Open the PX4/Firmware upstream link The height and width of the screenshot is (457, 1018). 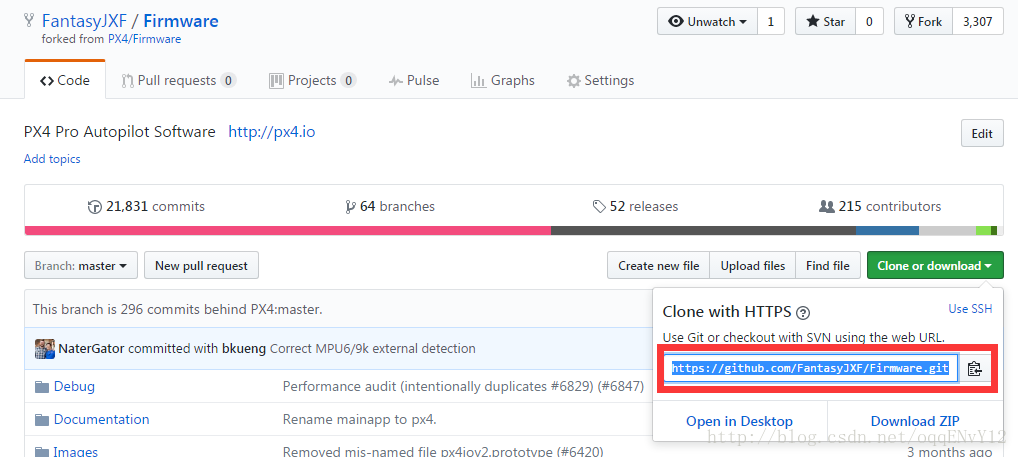[x=144, y=39]
